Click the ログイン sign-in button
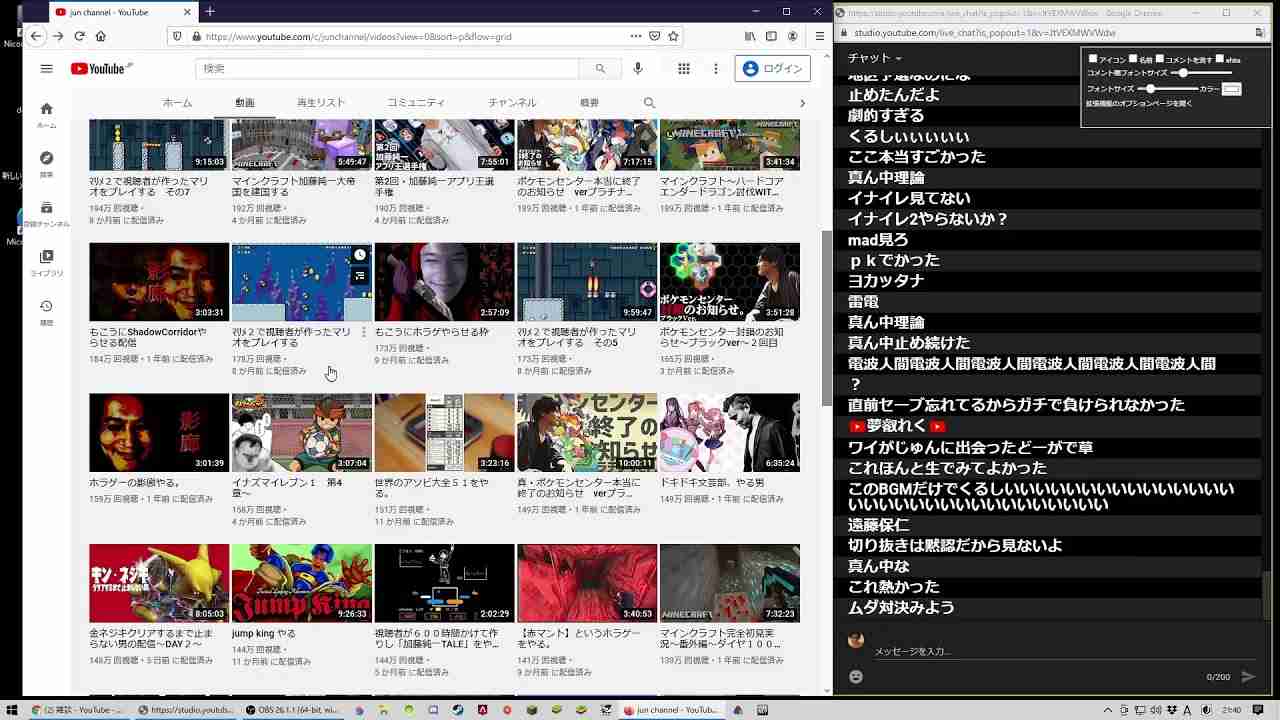The height and width of the screenshot is (720, 1280). tap(773, 69)
